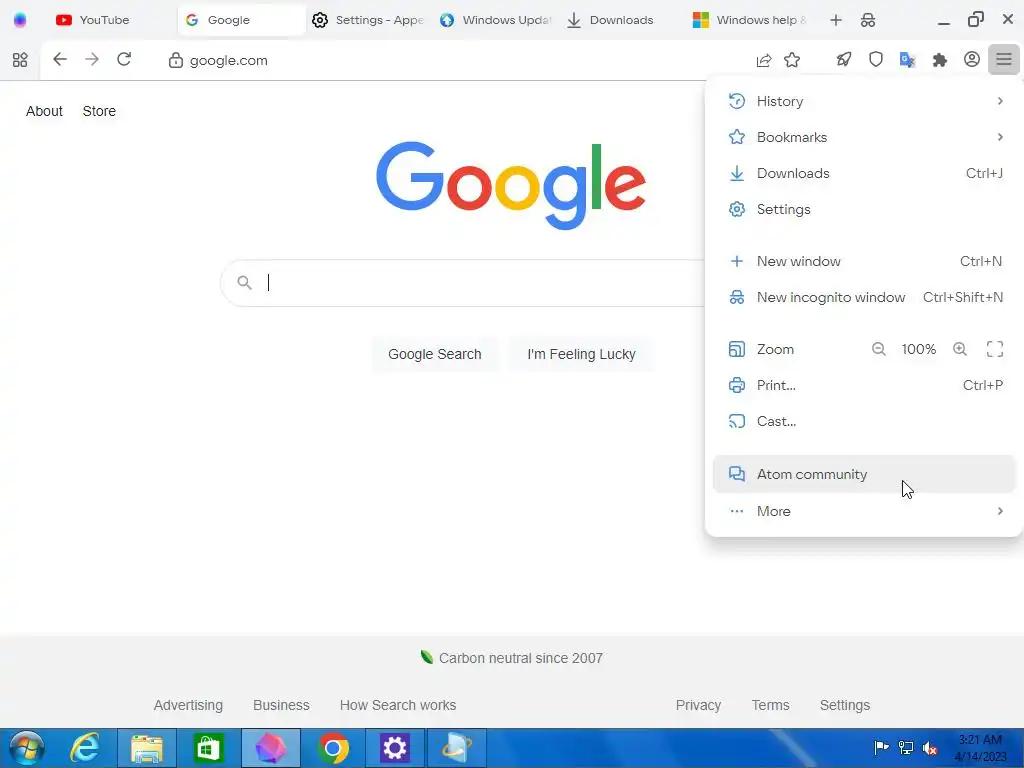The image size is (1024, 768).
Task: Open the Advertising footer link
Action: coord(188,705)
